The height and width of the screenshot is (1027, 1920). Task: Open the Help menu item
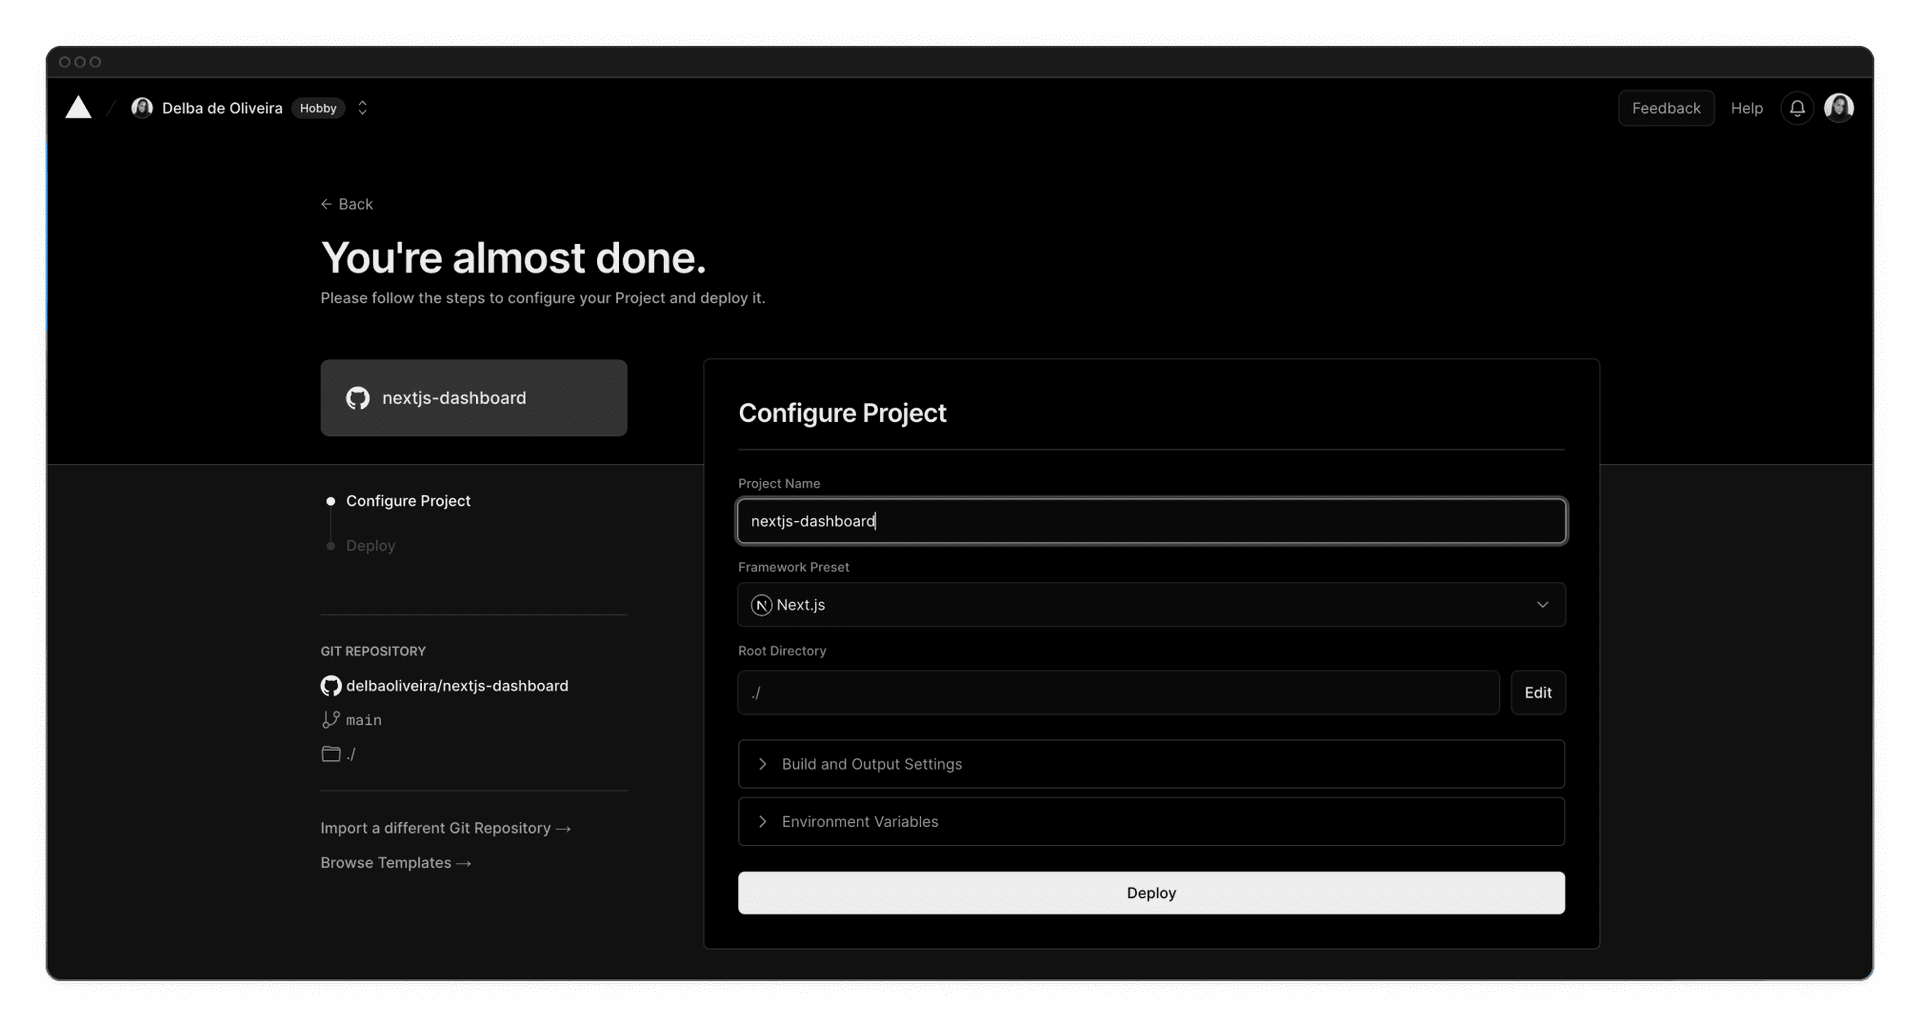coord(1746,107)
